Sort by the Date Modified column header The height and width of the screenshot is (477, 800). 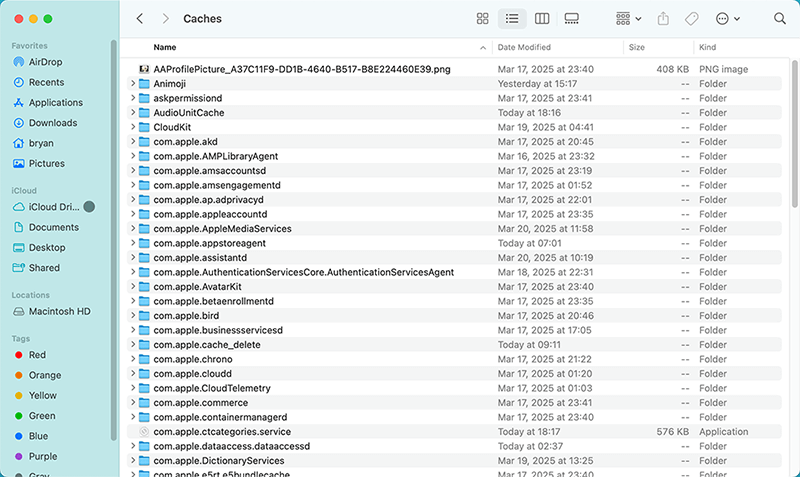point(524,47)
